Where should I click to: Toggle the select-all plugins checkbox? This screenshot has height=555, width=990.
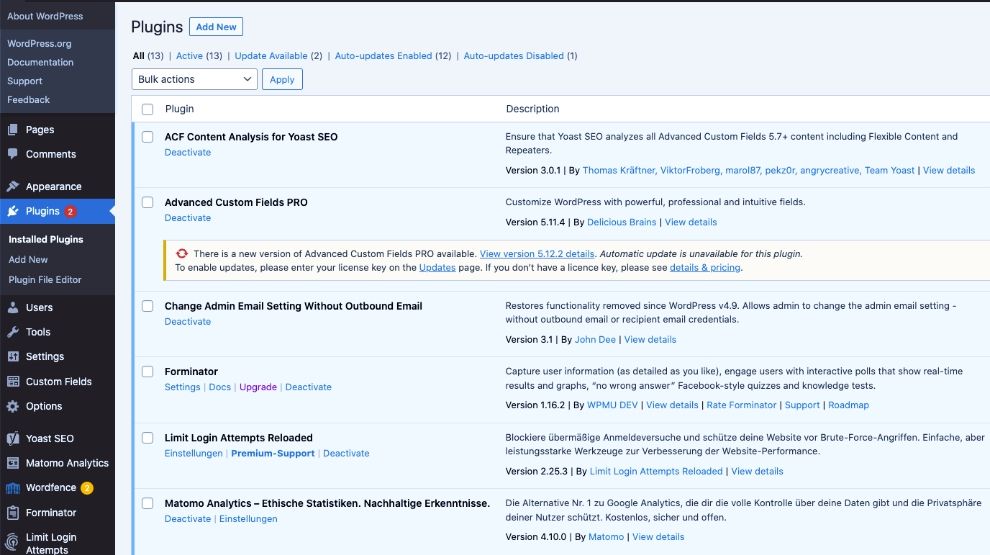[147, 109]
